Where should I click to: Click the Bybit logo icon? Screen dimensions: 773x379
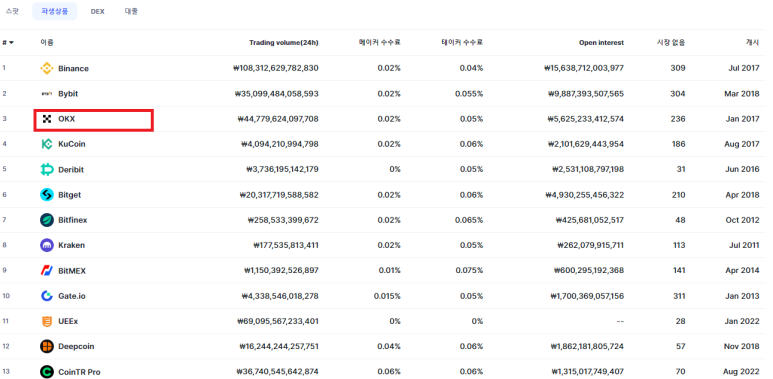tap(47, 94)
